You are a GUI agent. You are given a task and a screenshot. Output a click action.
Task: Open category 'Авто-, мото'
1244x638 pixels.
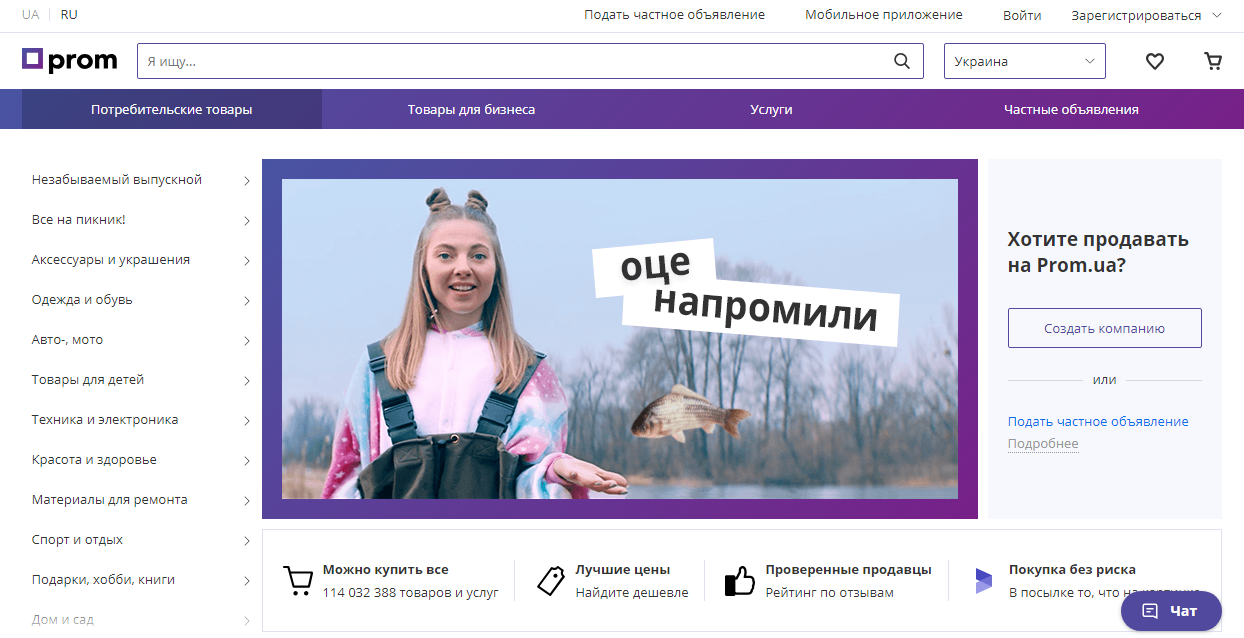(67, 340)
